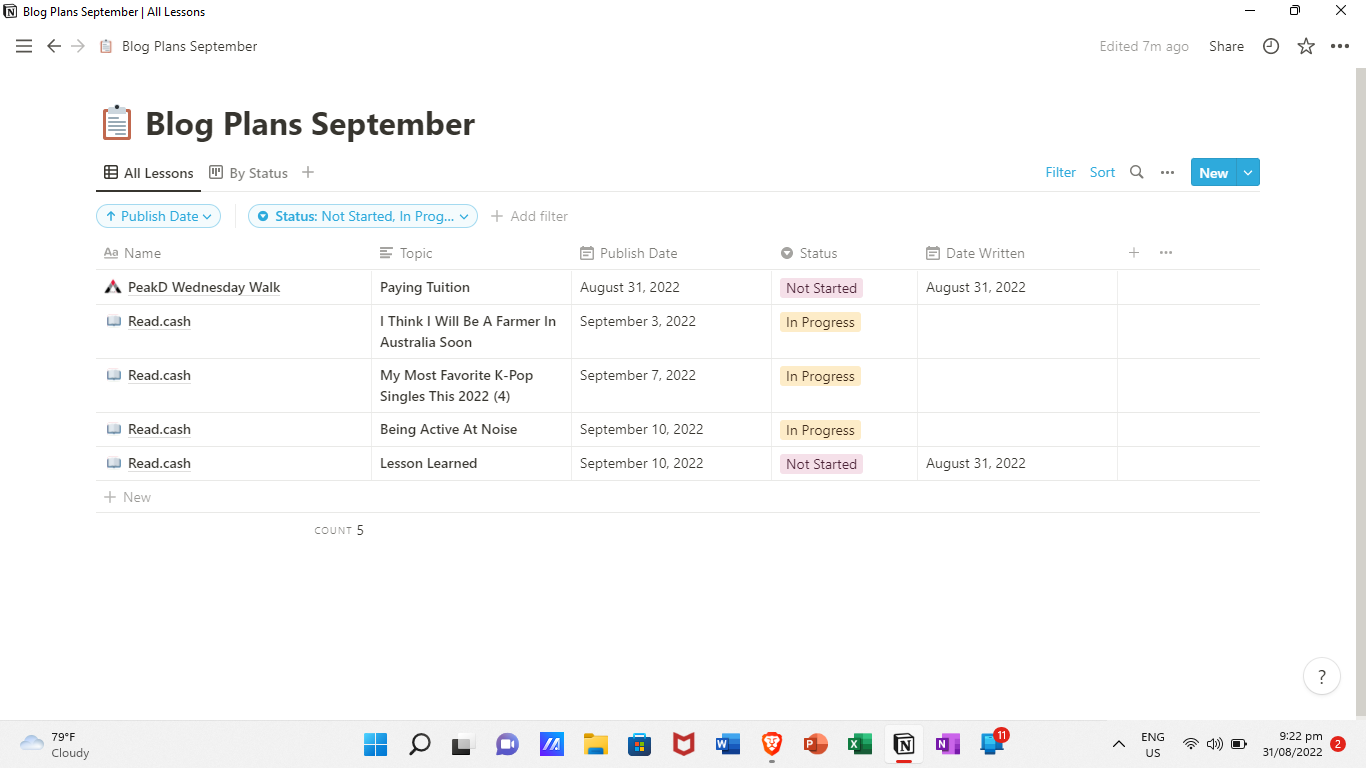1366x768 pixels.
Task: Open taskbar Search
Action: pos(420,744)
